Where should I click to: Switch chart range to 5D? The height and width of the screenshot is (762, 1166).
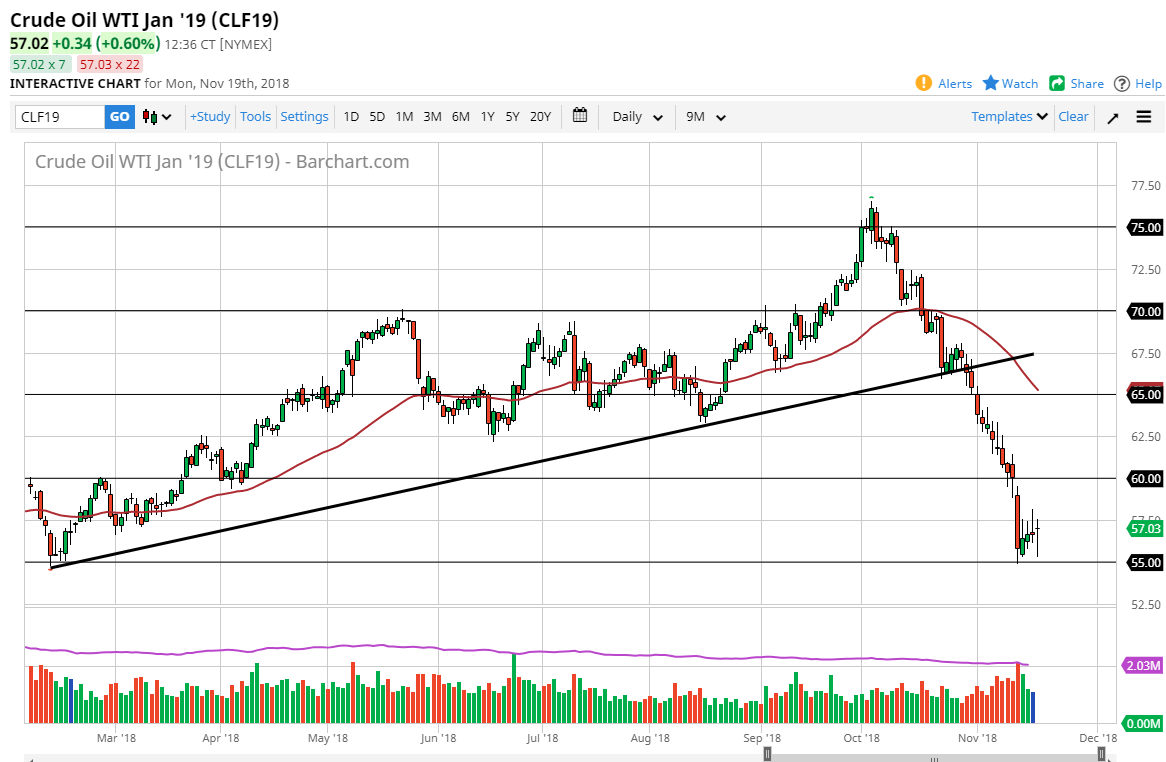pos(377,116)
